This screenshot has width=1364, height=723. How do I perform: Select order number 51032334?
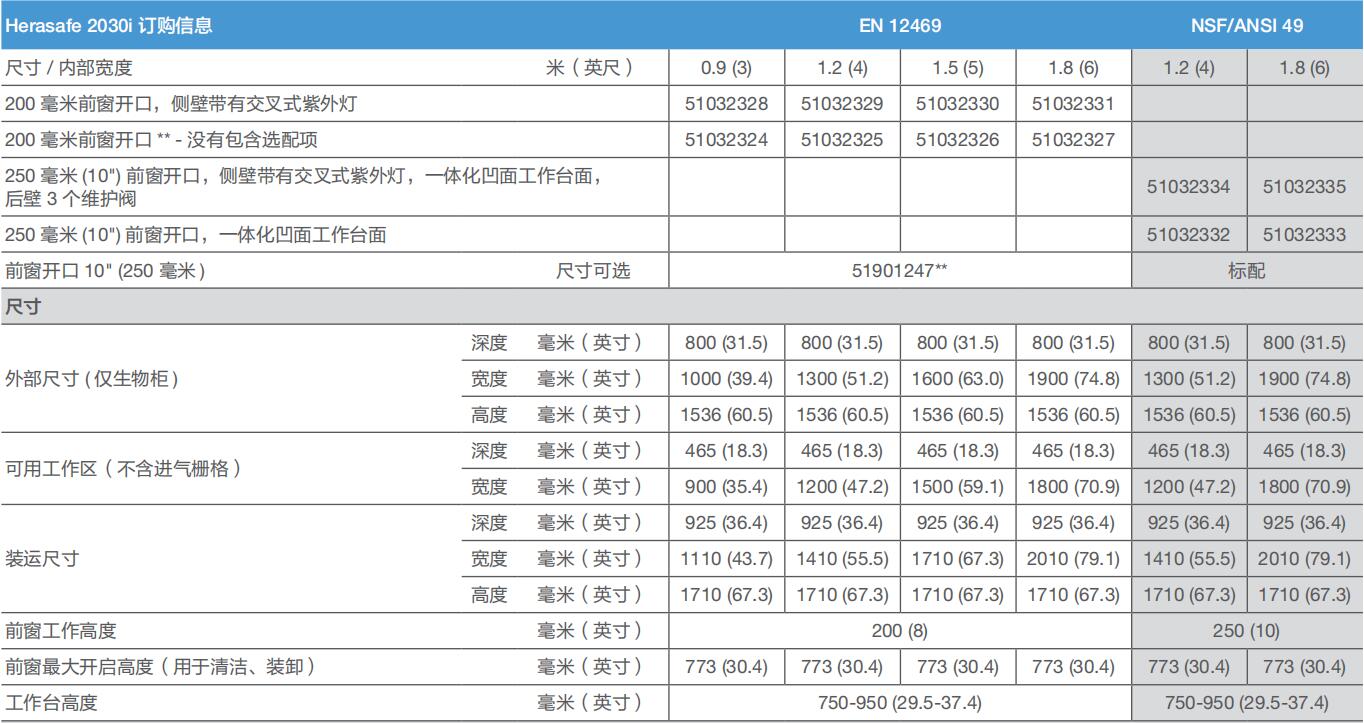click(1189, 187)
